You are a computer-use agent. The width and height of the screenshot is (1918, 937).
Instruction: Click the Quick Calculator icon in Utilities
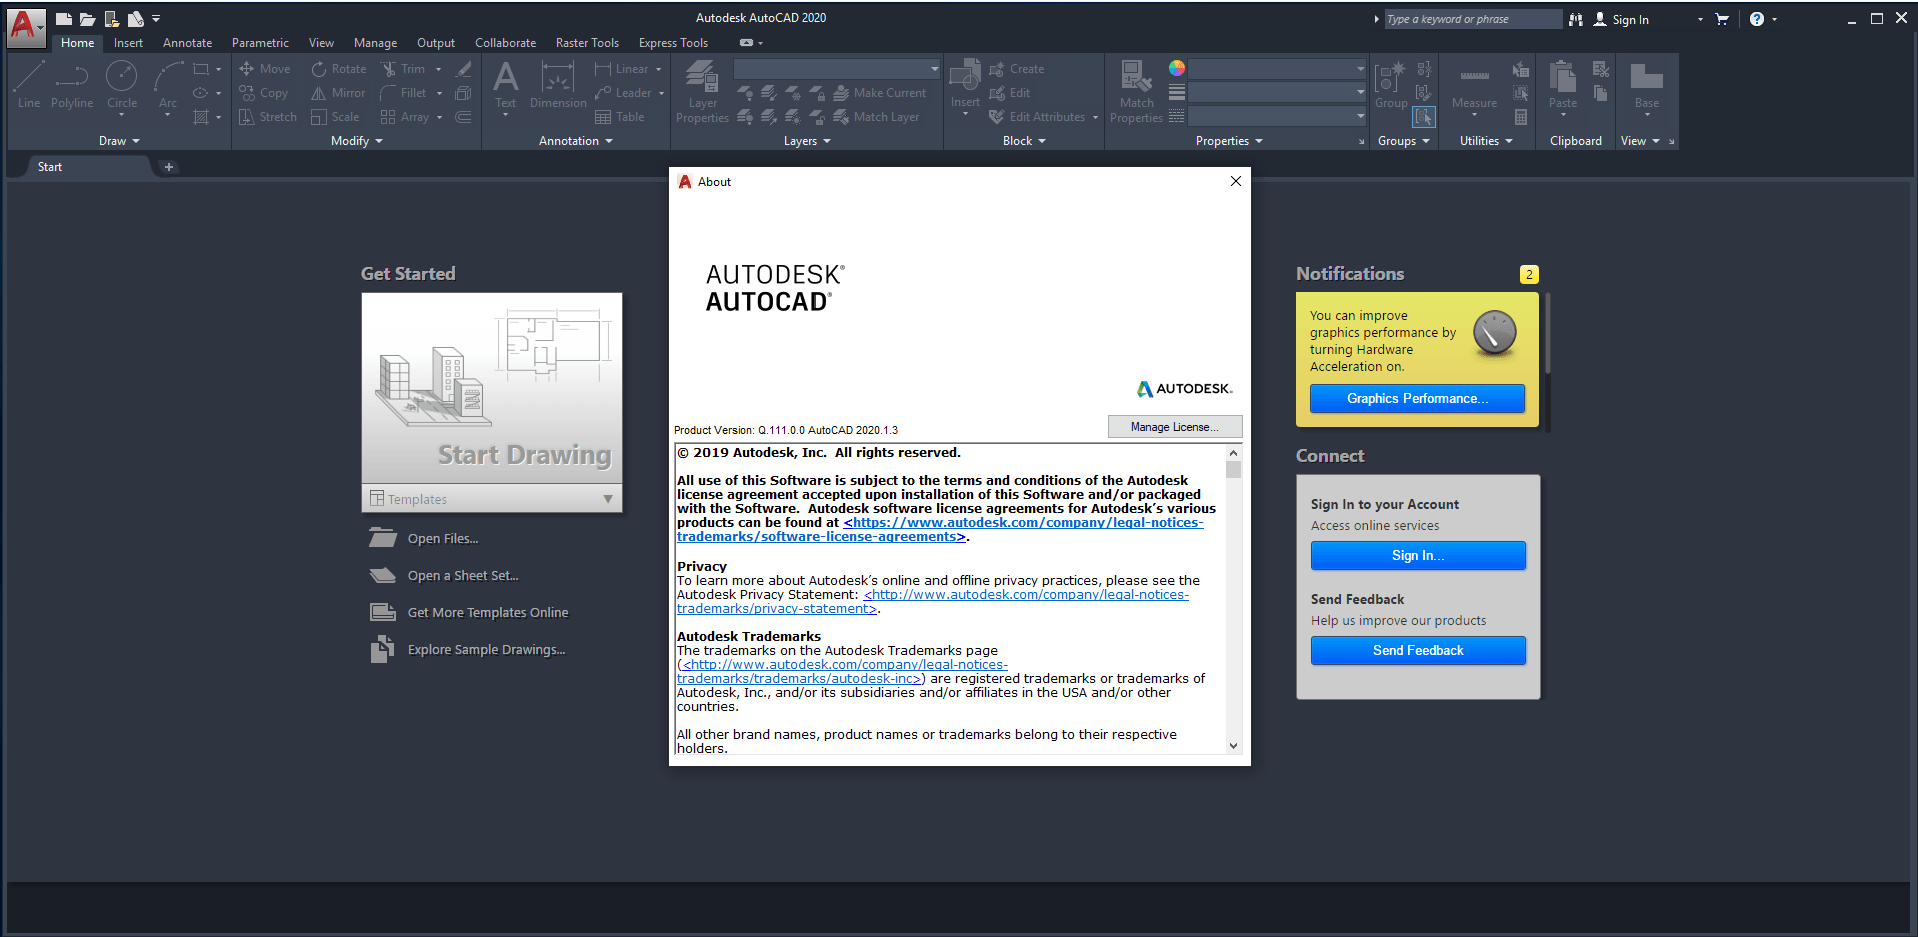(x=1521, y=117)
